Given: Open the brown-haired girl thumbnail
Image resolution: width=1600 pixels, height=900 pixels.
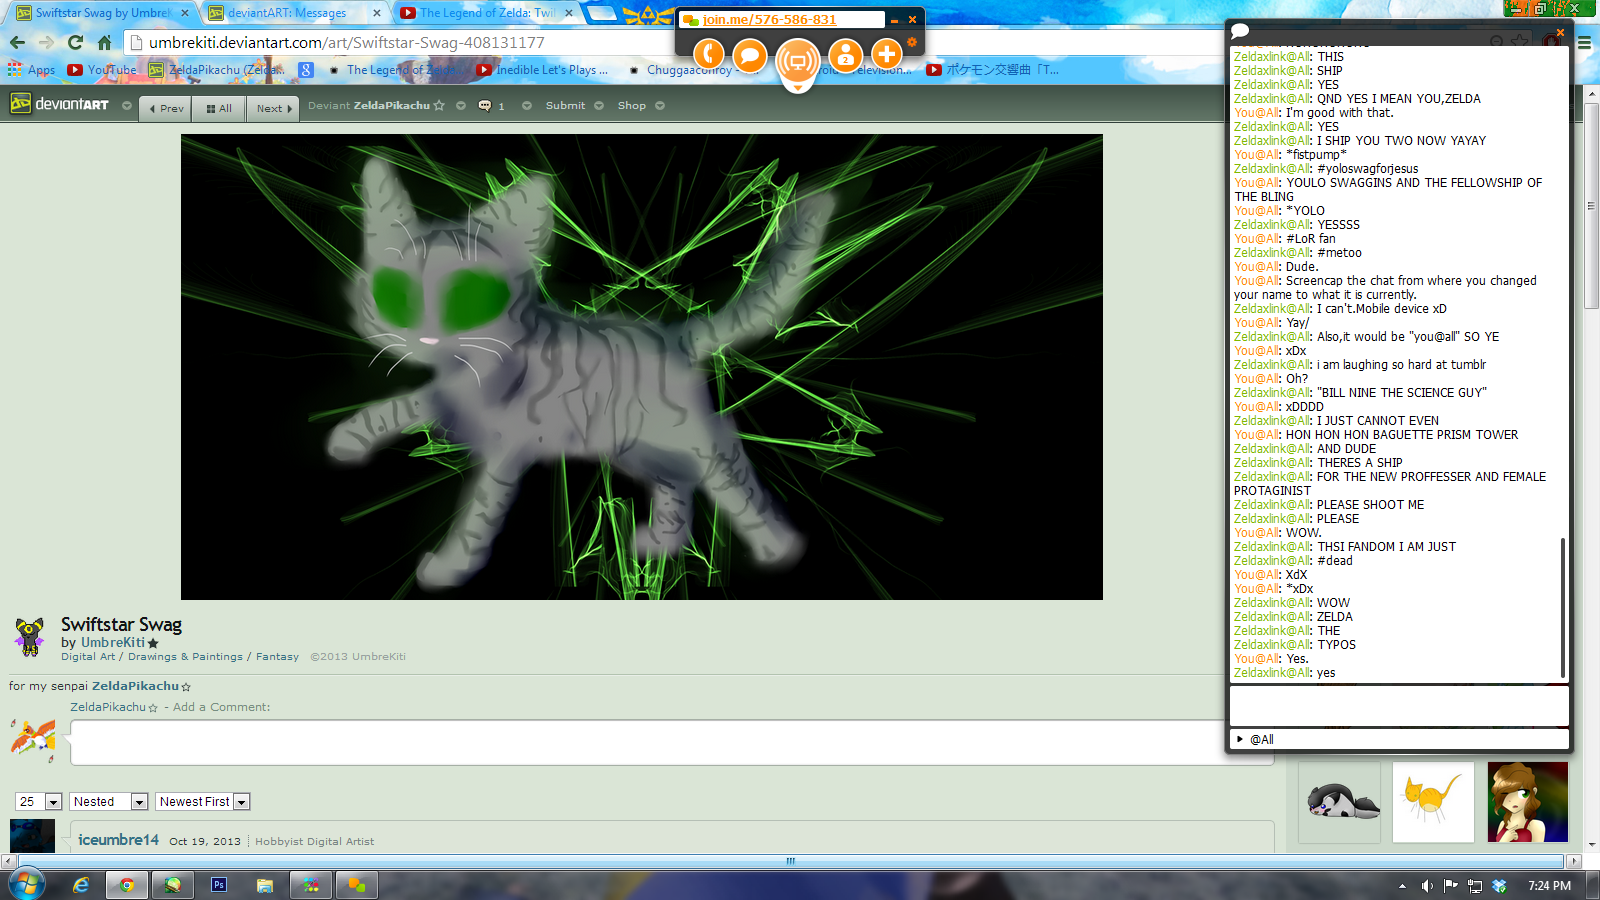Looking at the screenshot, I should tap(1528, 802).
